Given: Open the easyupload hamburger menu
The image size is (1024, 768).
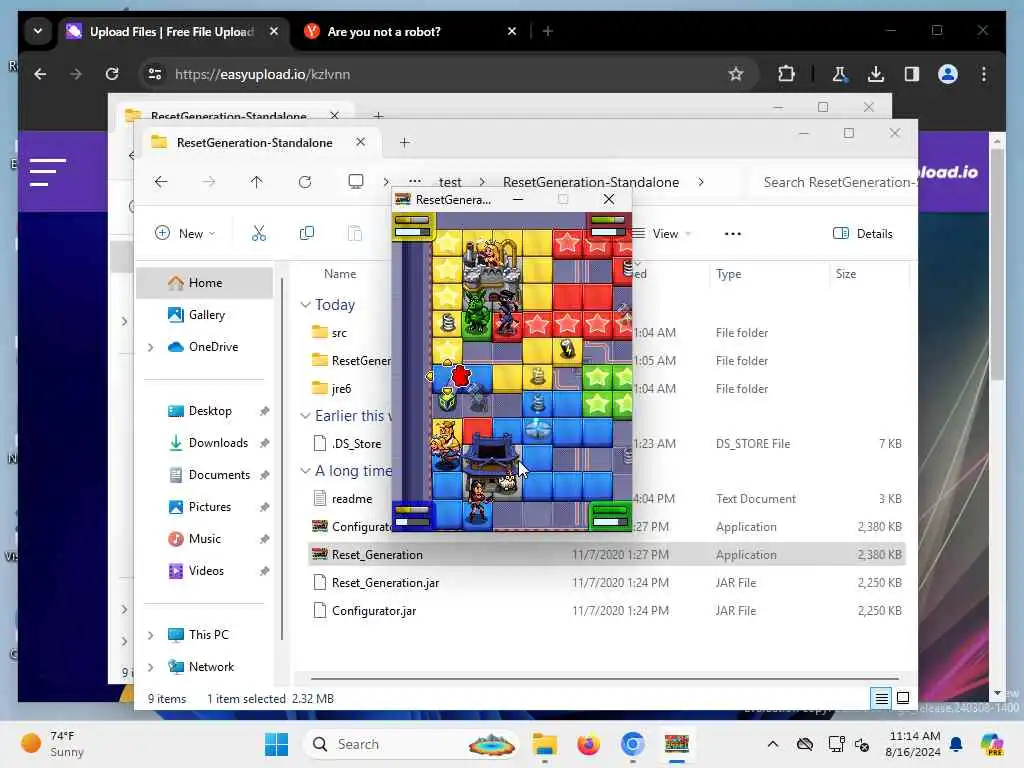Looking at the screenshot, I should 47,172.
